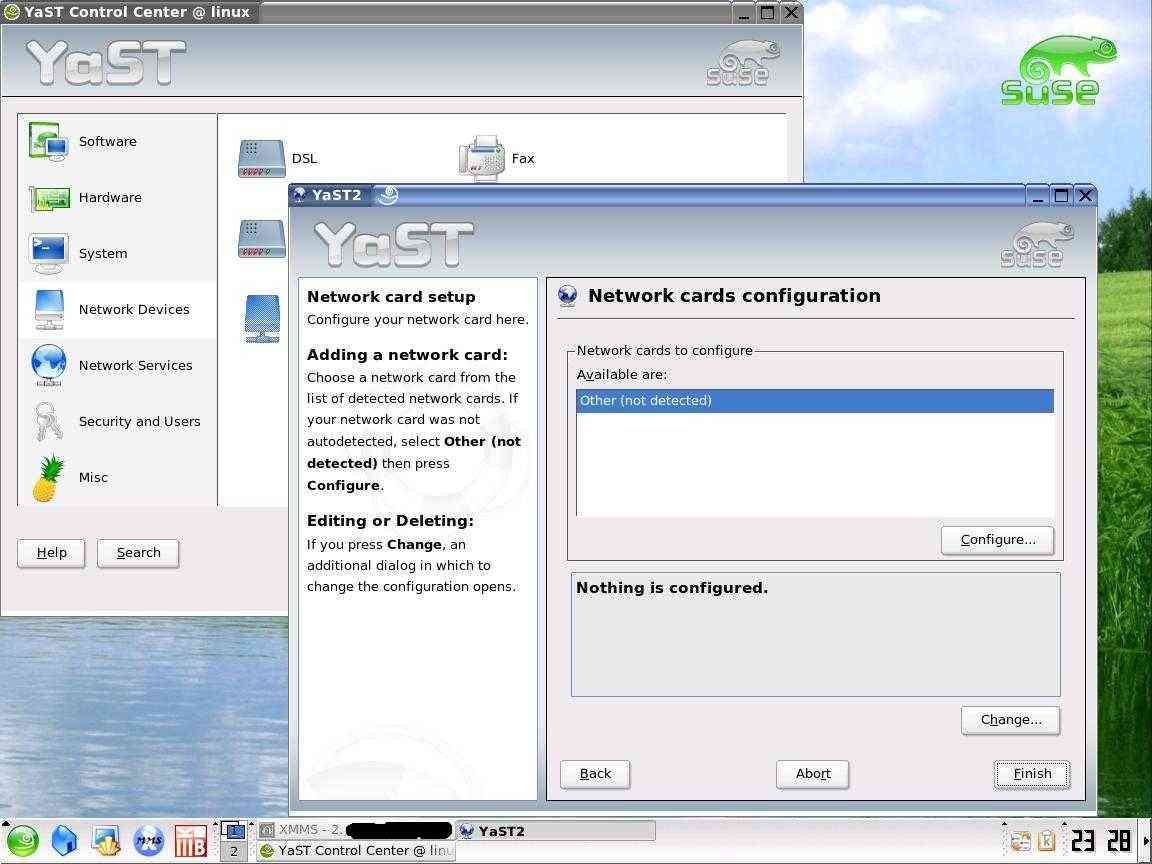Open the blue Home folder taskbar icon

pyautogui.click(x=65, y=840)
